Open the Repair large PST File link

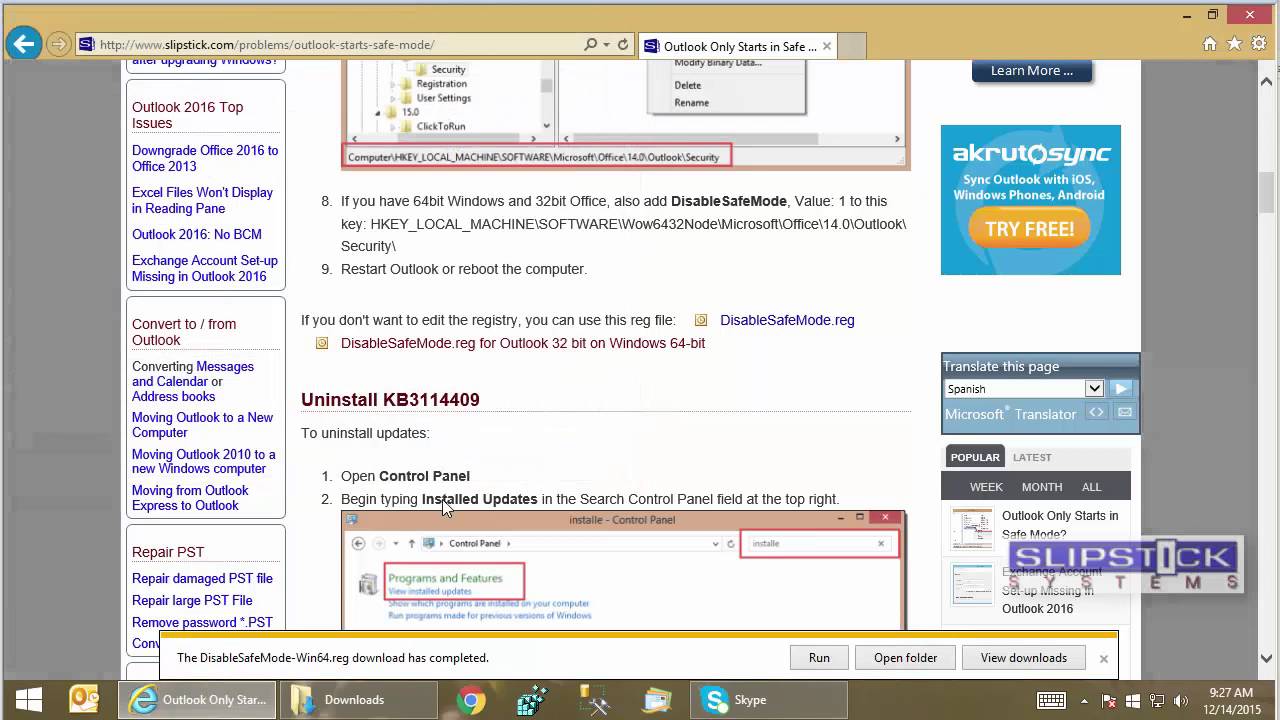click(192, 600)
